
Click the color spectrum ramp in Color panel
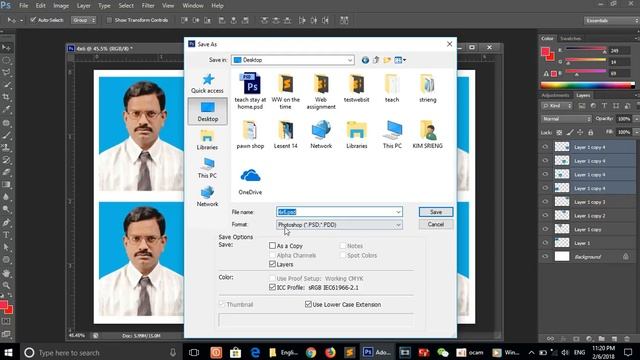587,85
